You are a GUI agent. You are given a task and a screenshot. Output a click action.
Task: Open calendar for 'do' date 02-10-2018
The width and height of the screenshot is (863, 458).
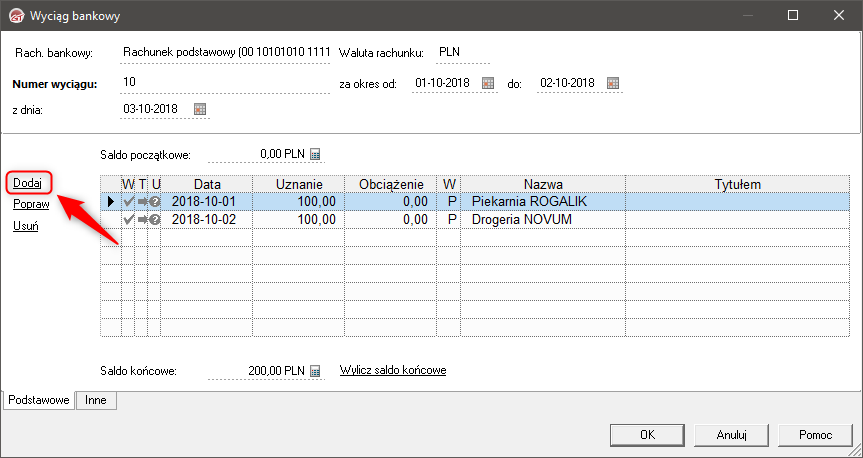coord(613,83)
